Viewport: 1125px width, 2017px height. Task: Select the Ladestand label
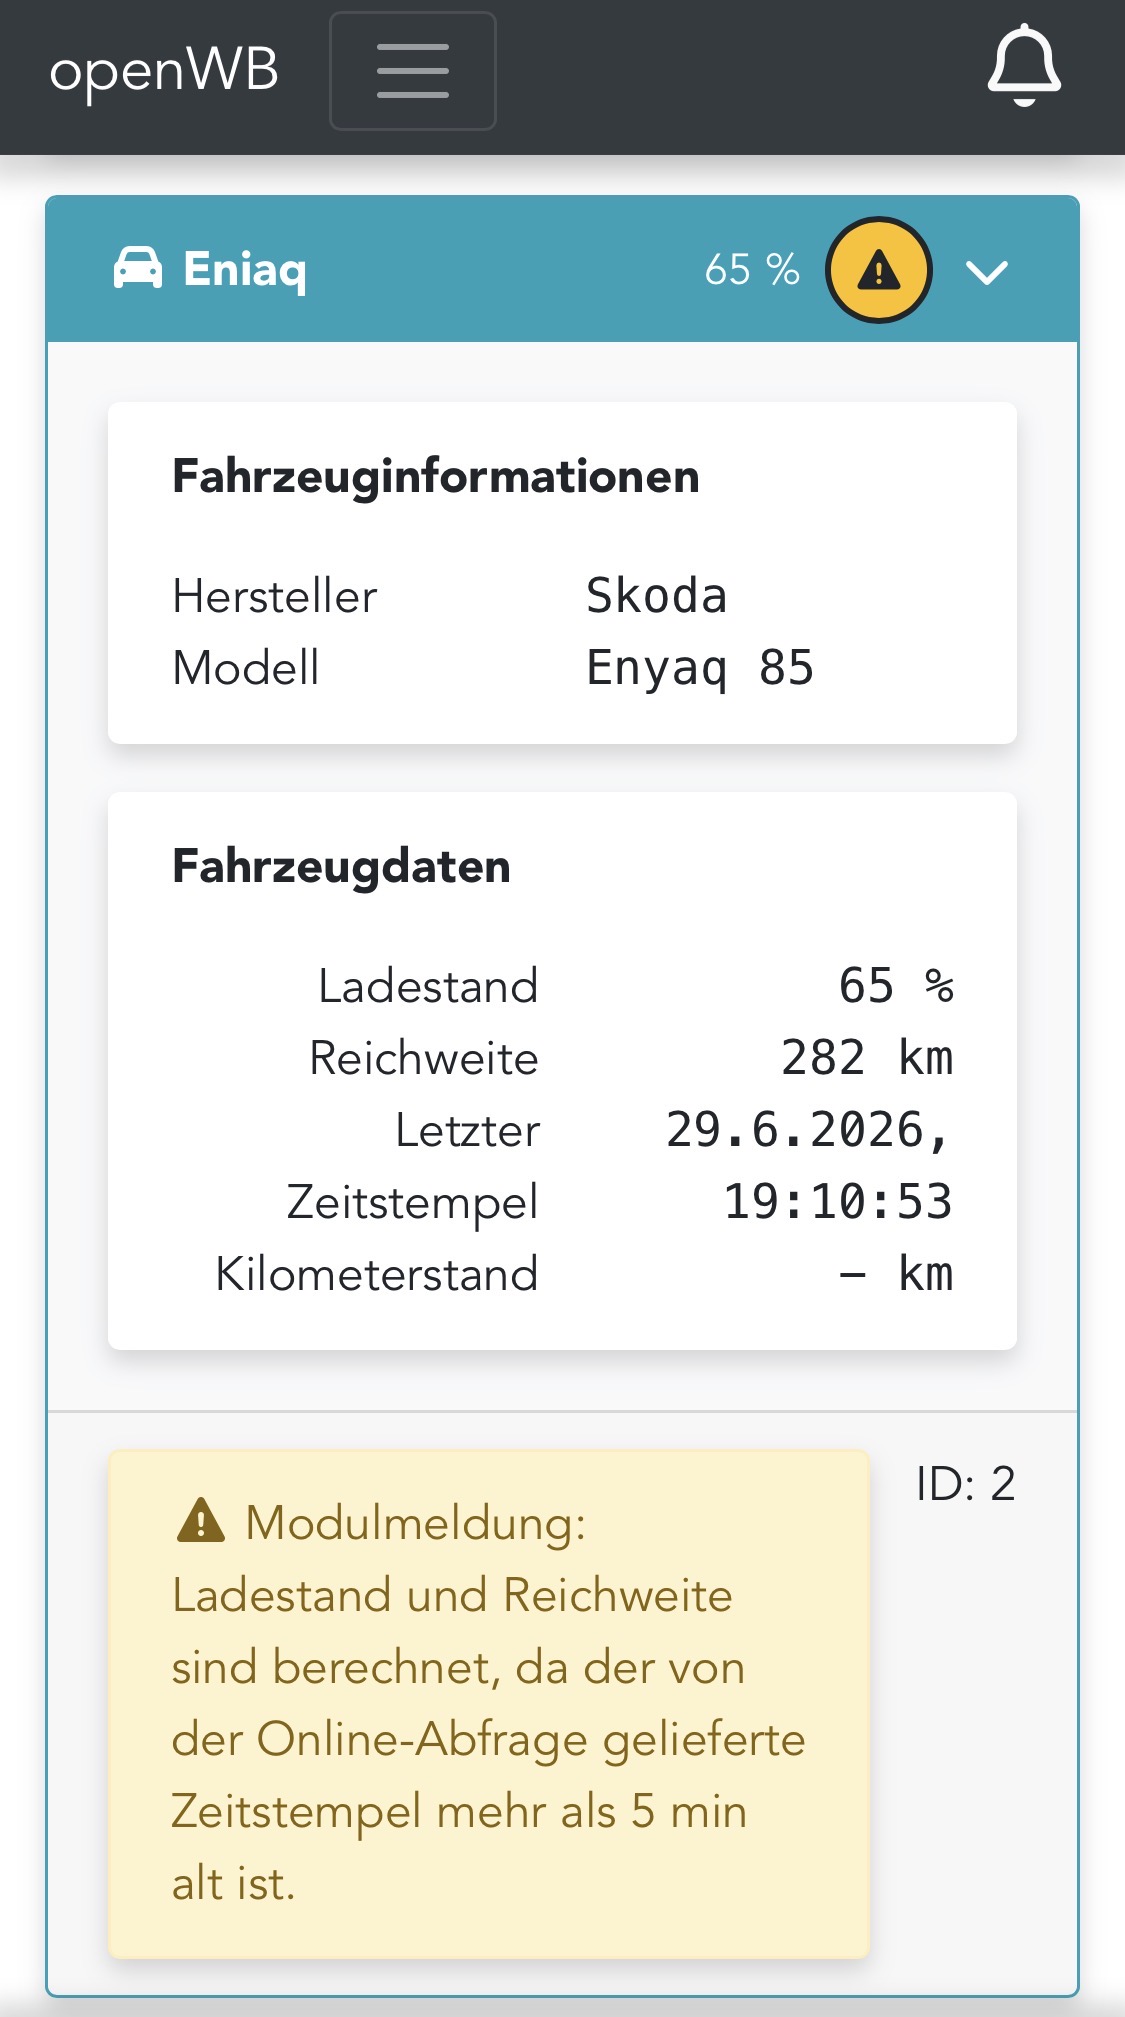(428, 986)
